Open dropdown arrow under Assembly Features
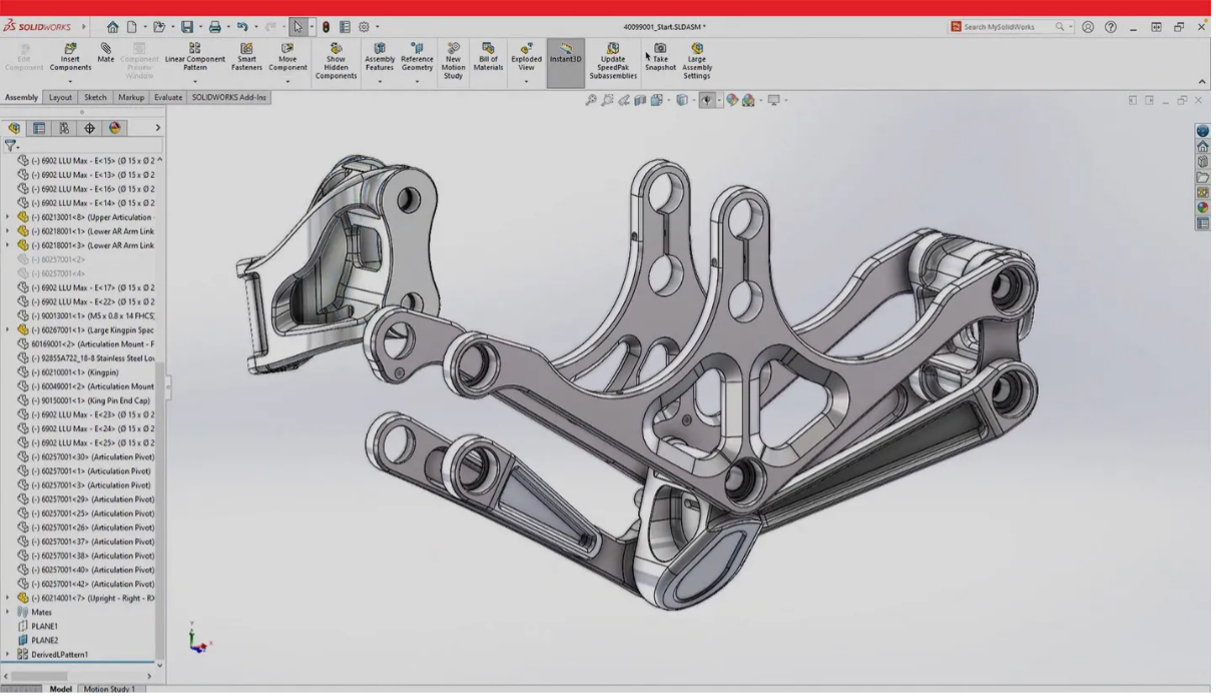 click(380, 81)
